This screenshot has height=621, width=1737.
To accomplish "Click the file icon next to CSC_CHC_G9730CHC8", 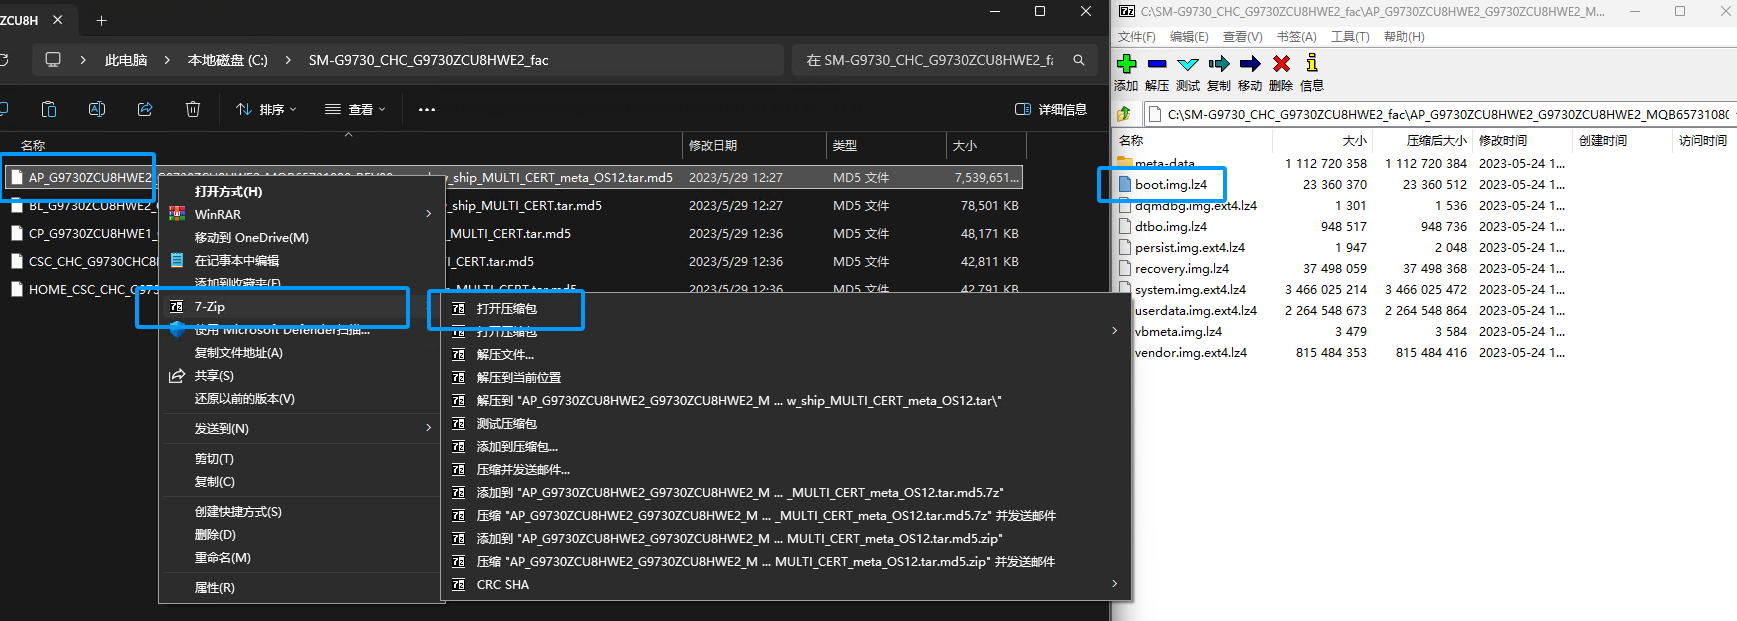I will pos(16,261).
